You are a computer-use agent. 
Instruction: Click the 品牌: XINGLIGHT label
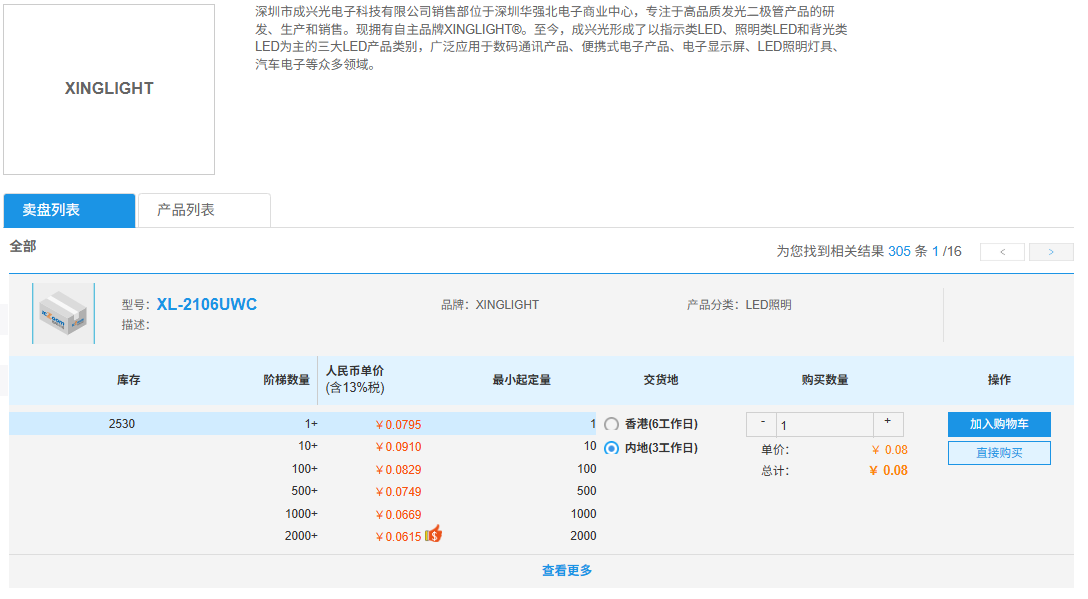(490, 305)
